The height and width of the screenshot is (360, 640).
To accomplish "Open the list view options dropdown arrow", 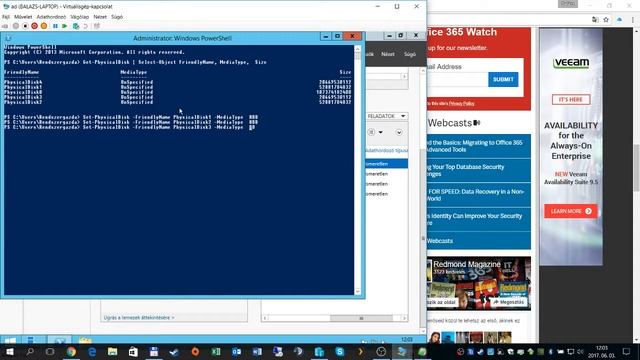I will click(380, 132).
